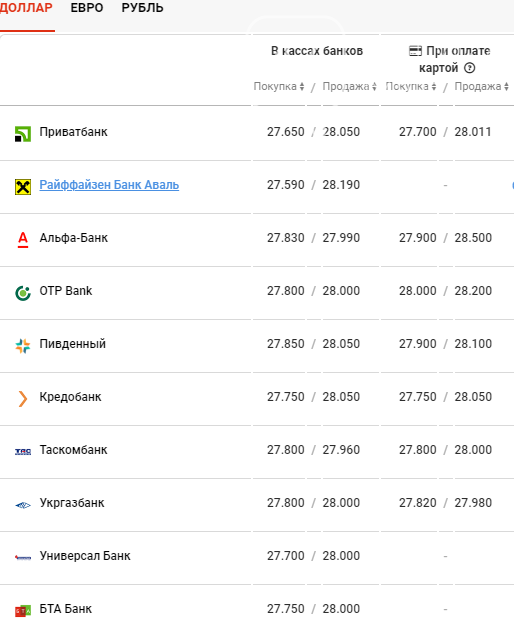Click the Ukrgasbank blue logo icon
Viewport: 514px width, 636px height.
tap(23, 505)
